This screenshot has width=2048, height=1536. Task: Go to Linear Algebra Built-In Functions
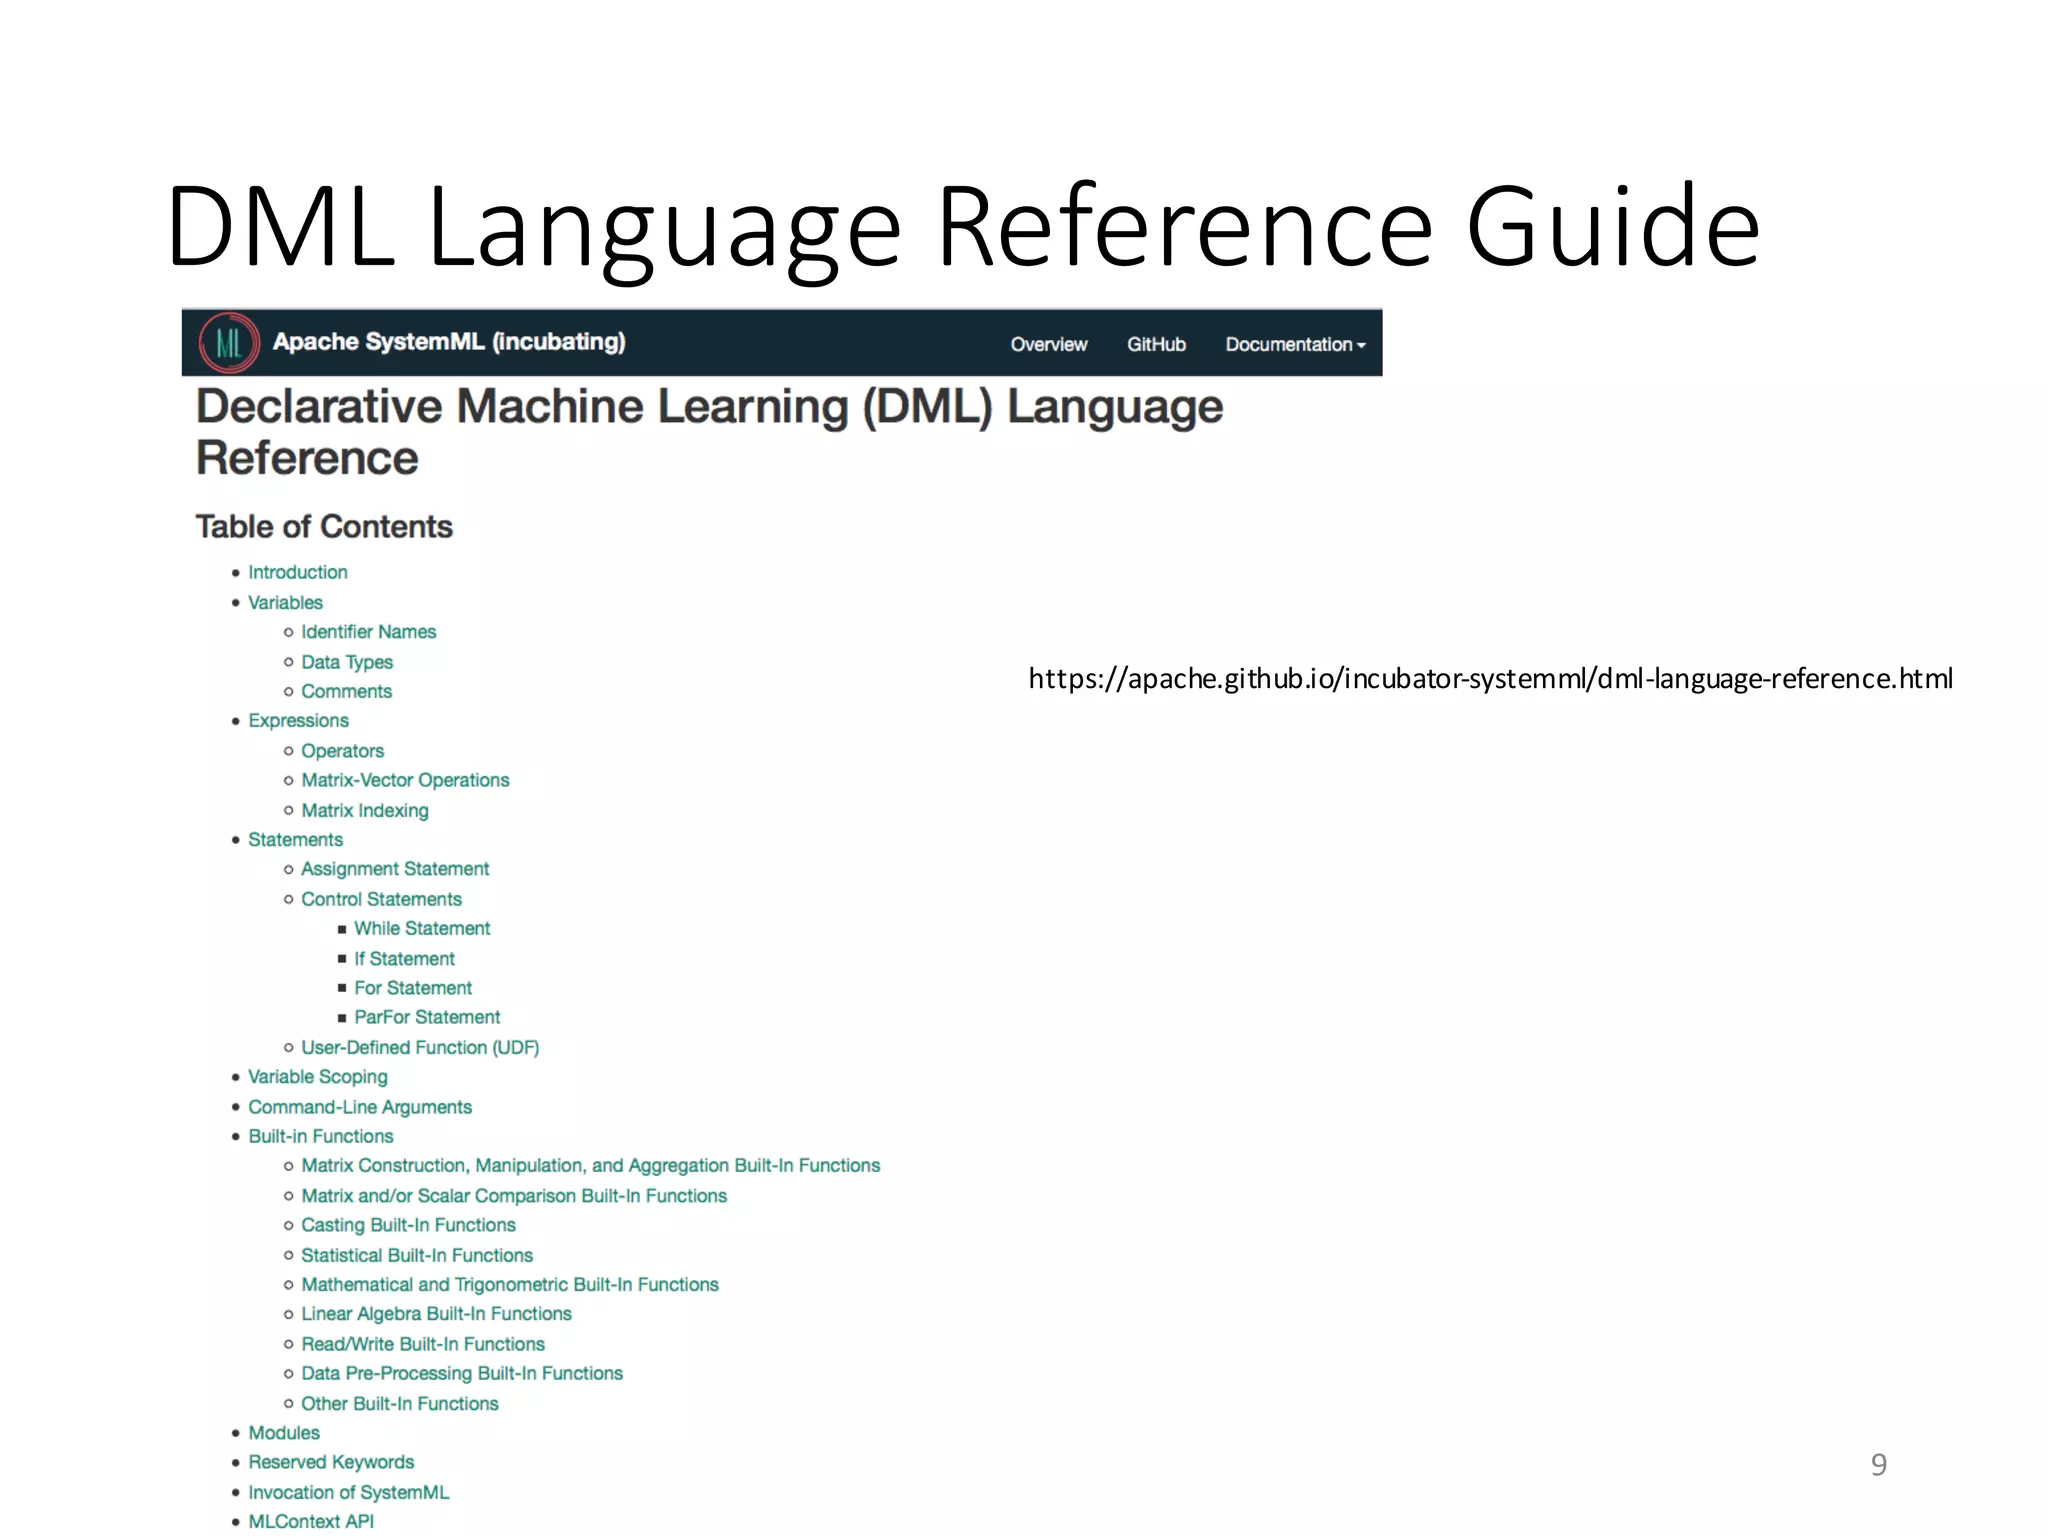[x=436, y=1314]
